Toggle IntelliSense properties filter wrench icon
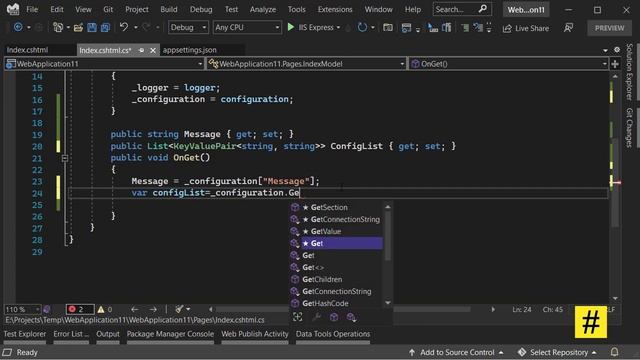The image size is (640, 360). pos(316,317)
